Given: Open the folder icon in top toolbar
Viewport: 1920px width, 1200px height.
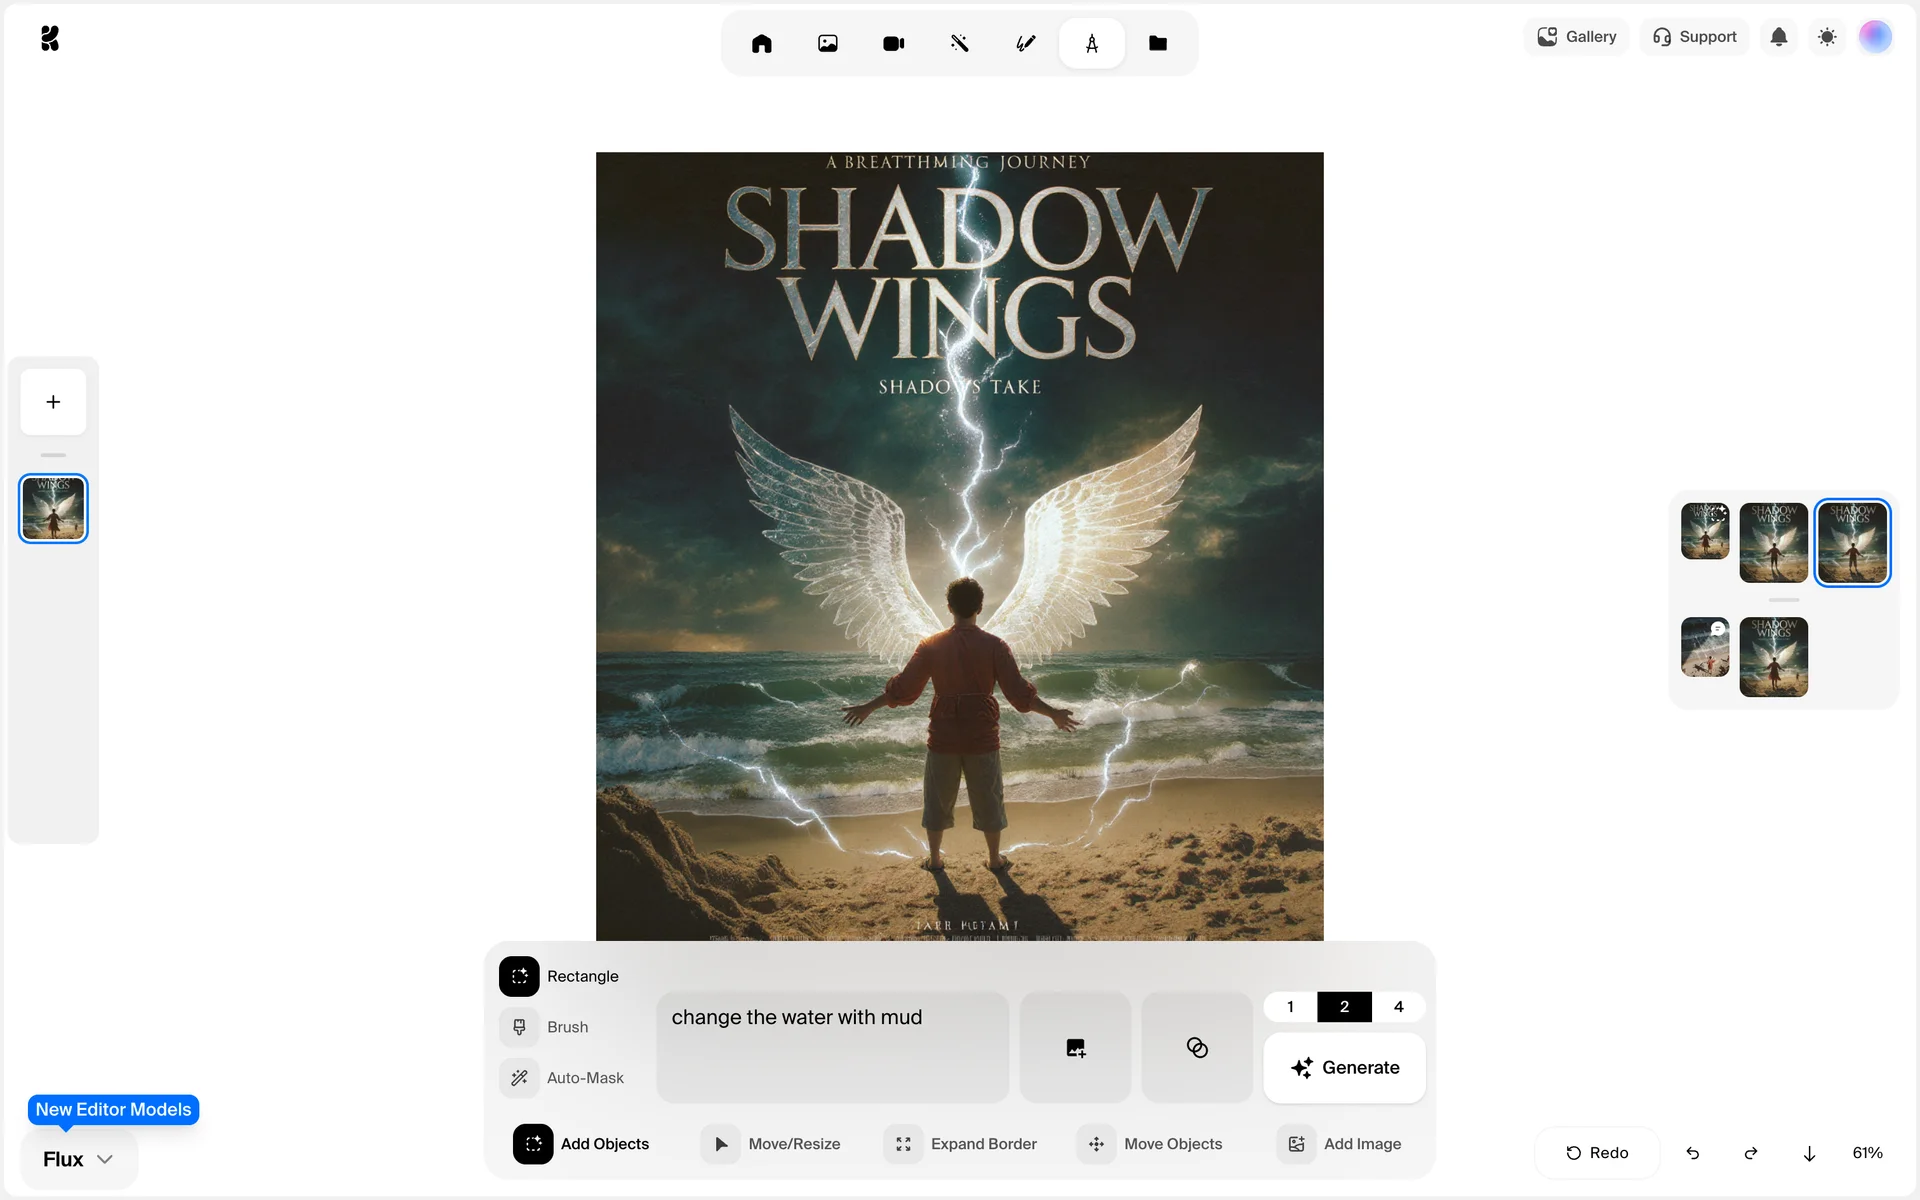Looking at the screenshot, I should point(1157,43).
